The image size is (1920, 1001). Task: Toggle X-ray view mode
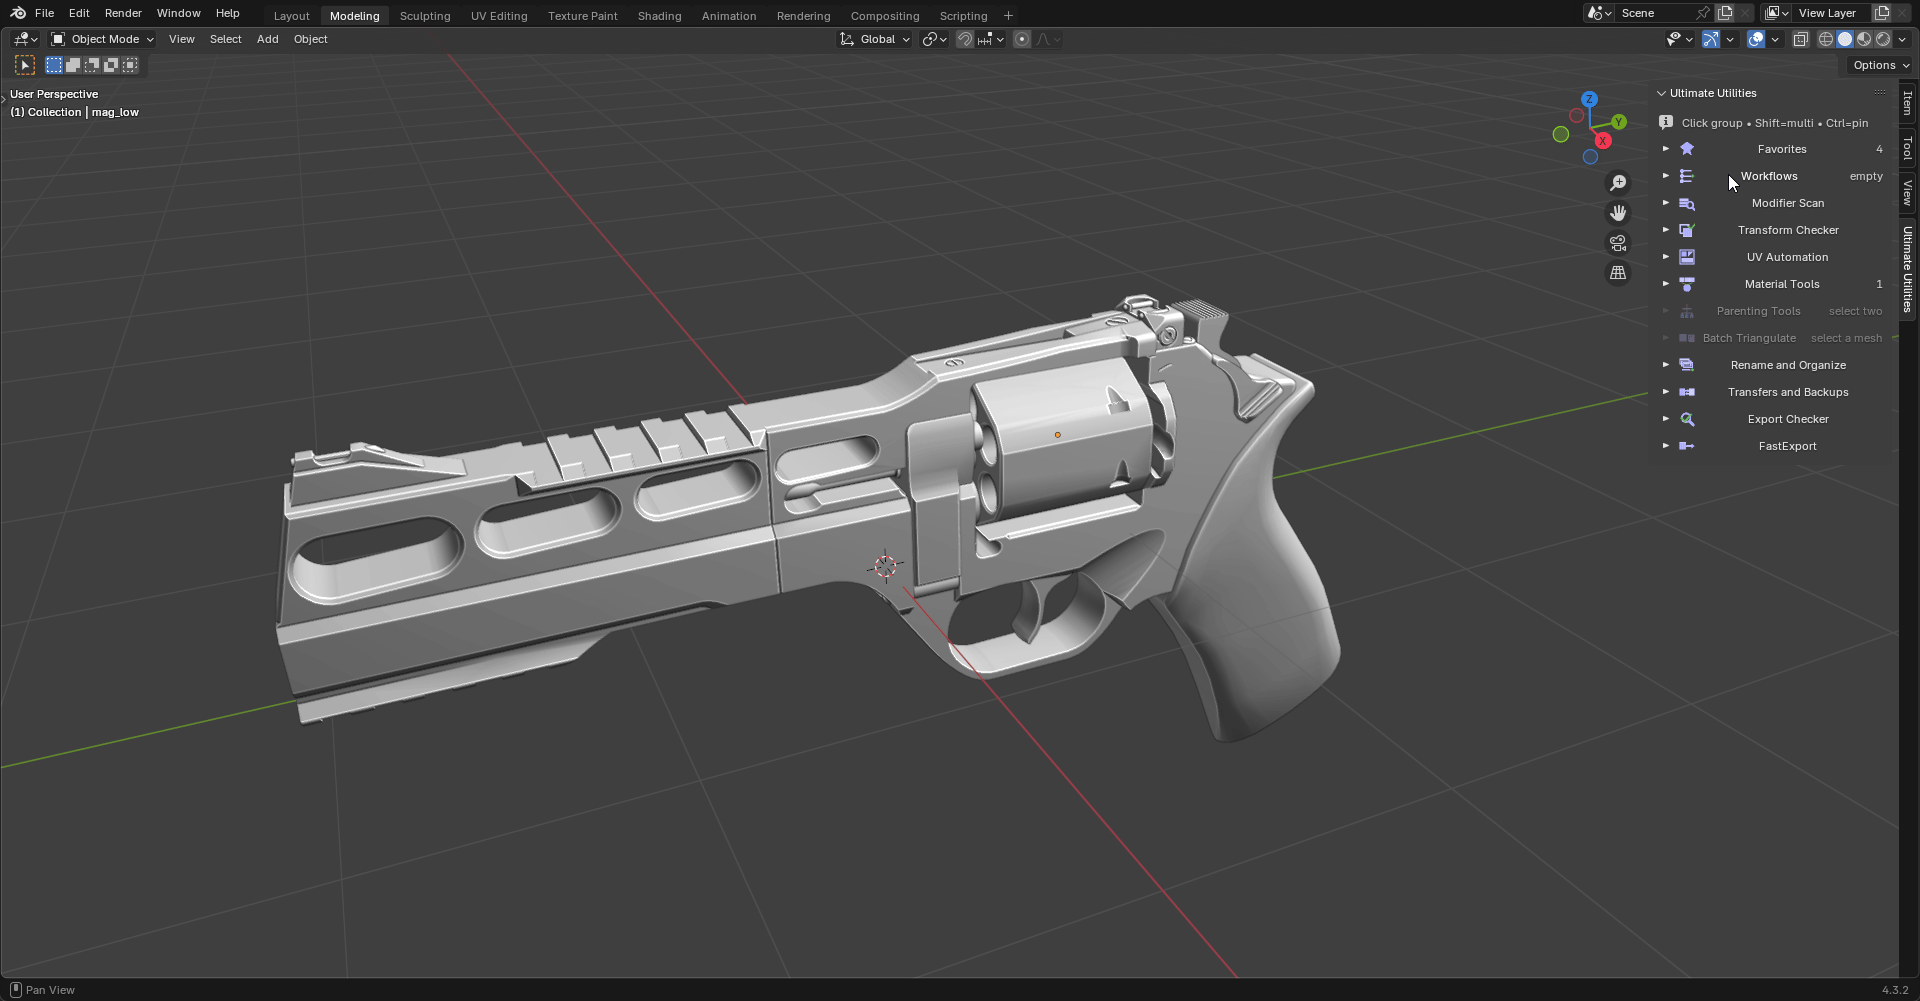1800,39
